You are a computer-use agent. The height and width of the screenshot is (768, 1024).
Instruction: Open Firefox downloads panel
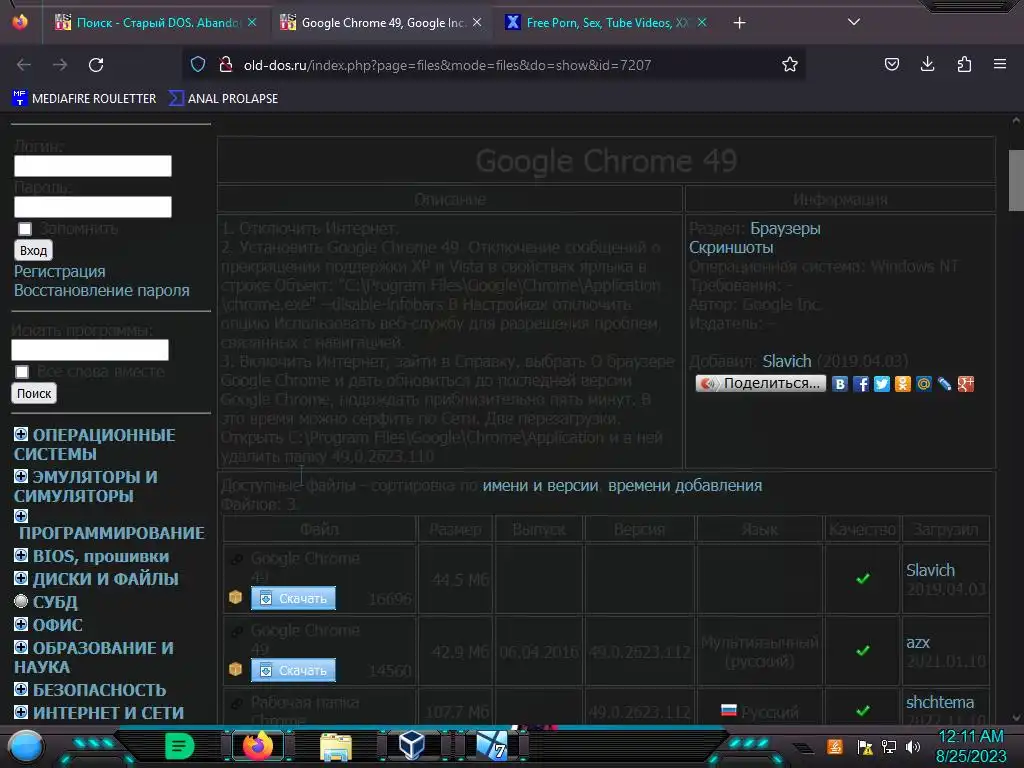(x=927, y=64)
